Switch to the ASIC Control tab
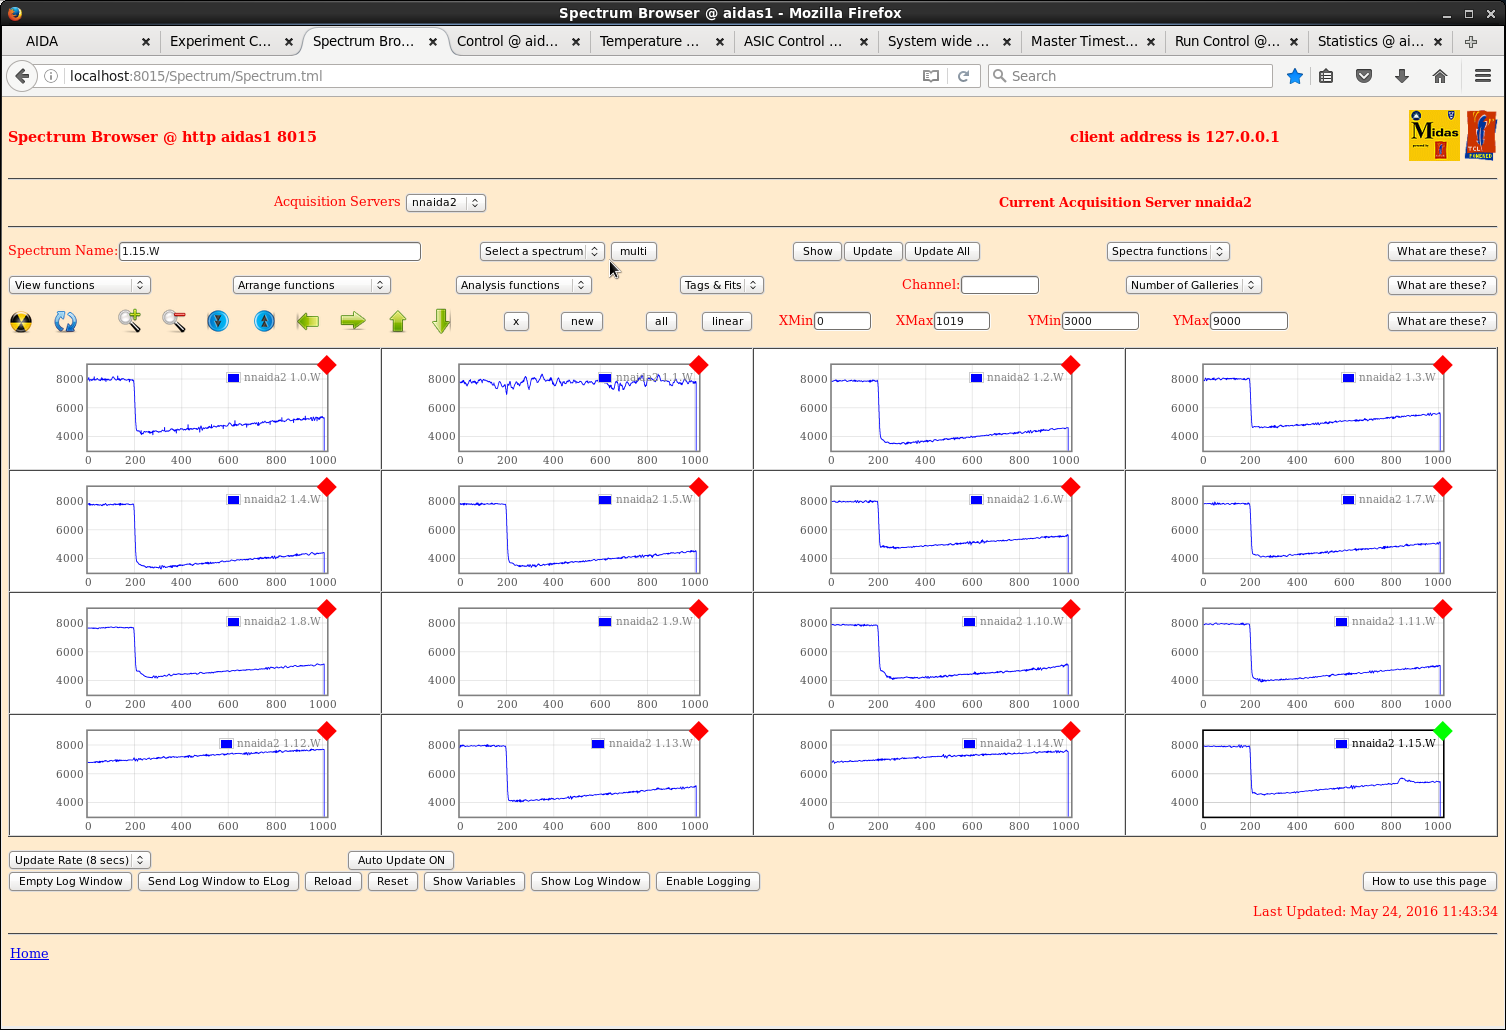Screen dimensions: 1506x1030 805,41
